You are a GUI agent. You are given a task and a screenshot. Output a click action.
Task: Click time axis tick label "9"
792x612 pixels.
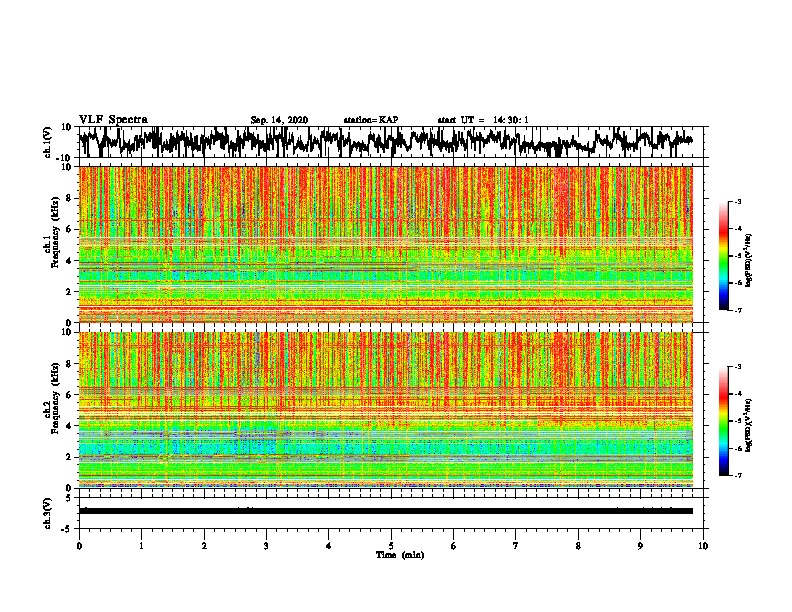coord(640,546)
